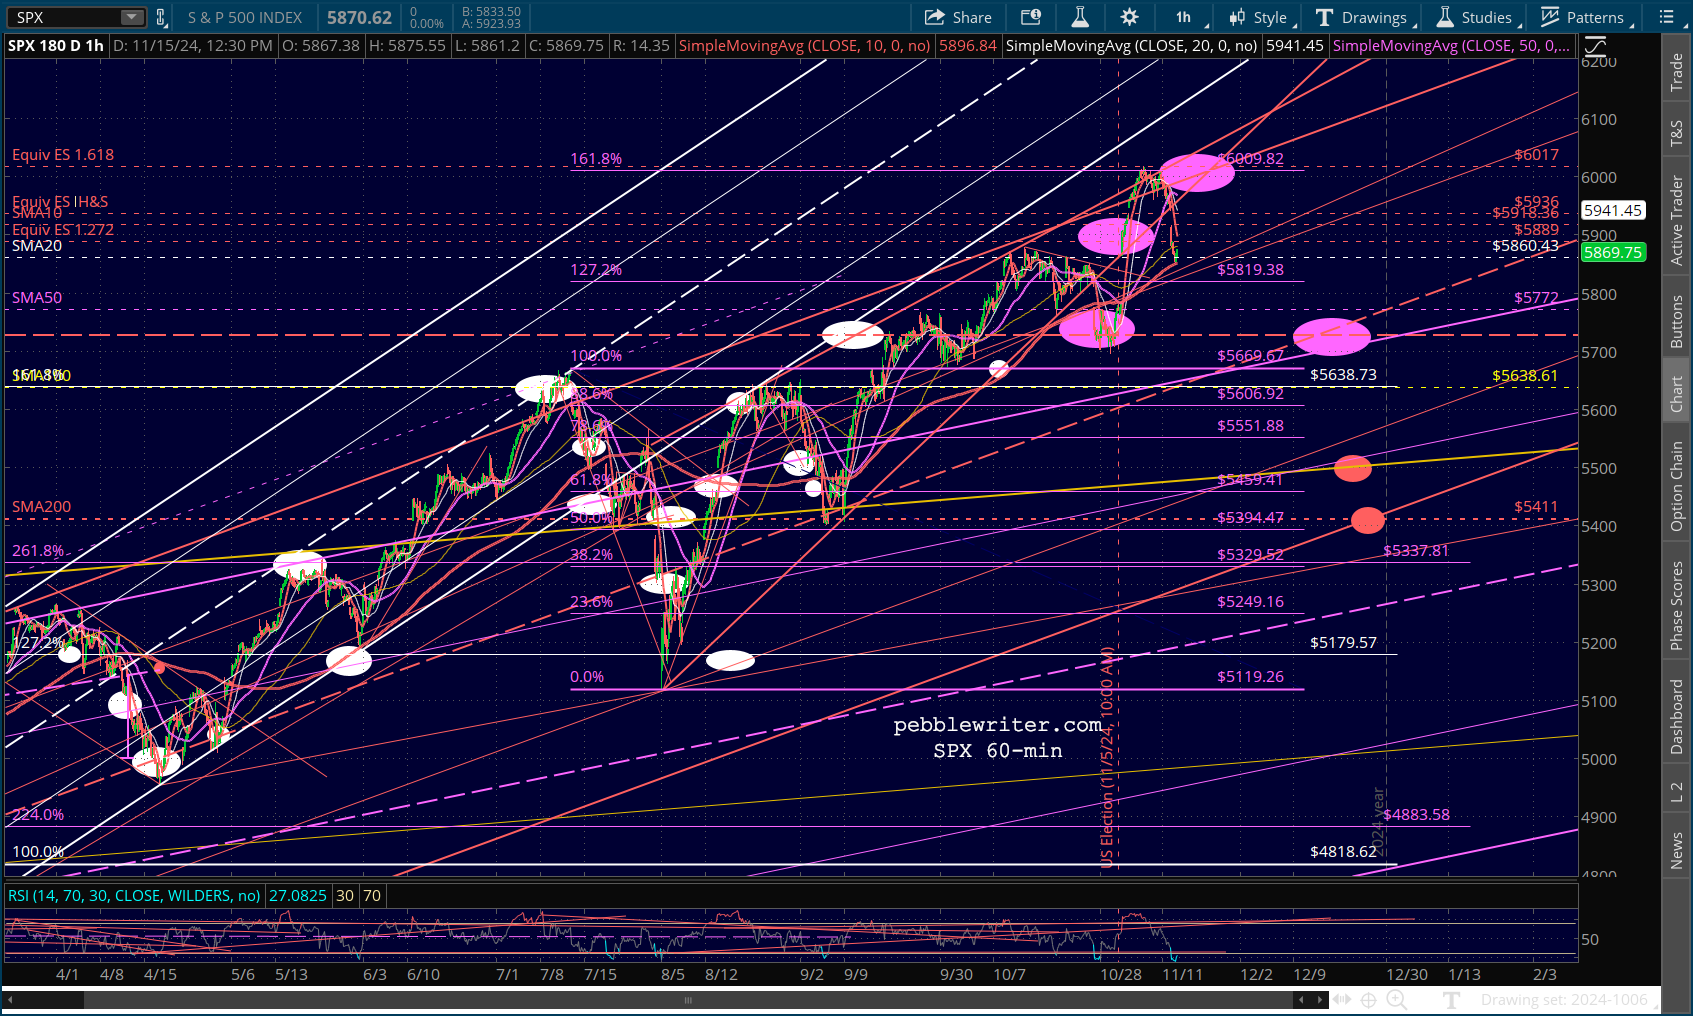Click the green 5869.75 price bubble
Screen dimensions: 1693x1016
click(1613, 253)
